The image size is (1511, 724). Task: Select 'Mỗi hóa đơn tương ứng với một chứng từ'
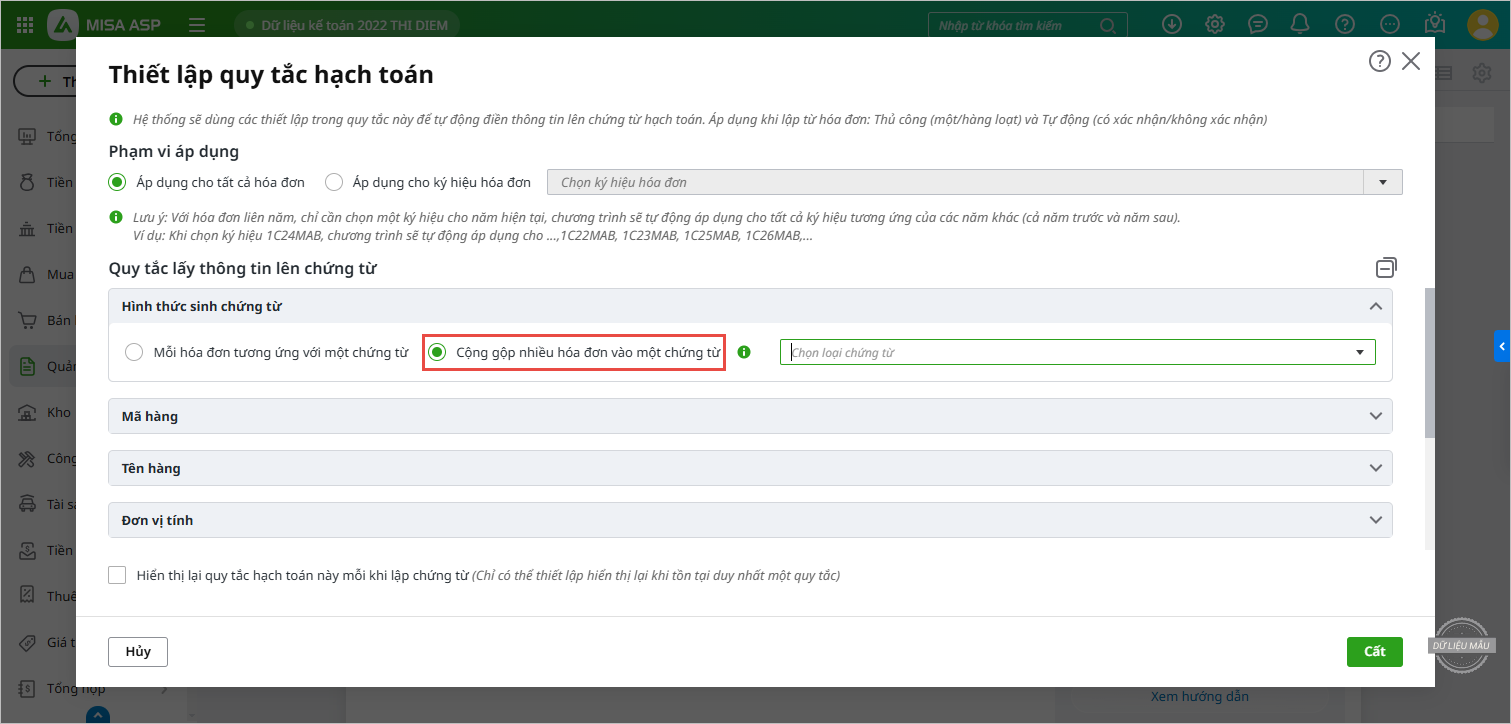(134, 352)
